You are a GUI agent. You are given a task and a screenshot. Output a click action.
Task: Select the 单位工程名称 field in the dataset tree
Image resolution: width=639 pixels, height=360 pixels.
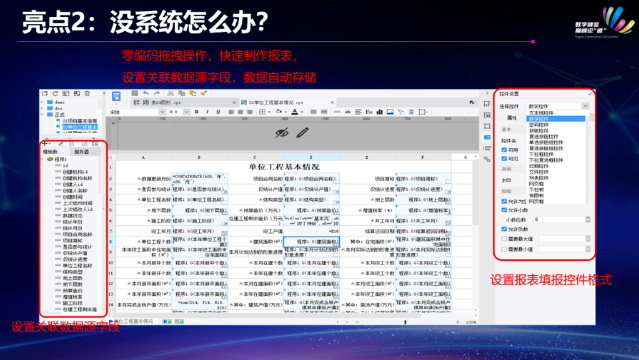click(77, 265)
